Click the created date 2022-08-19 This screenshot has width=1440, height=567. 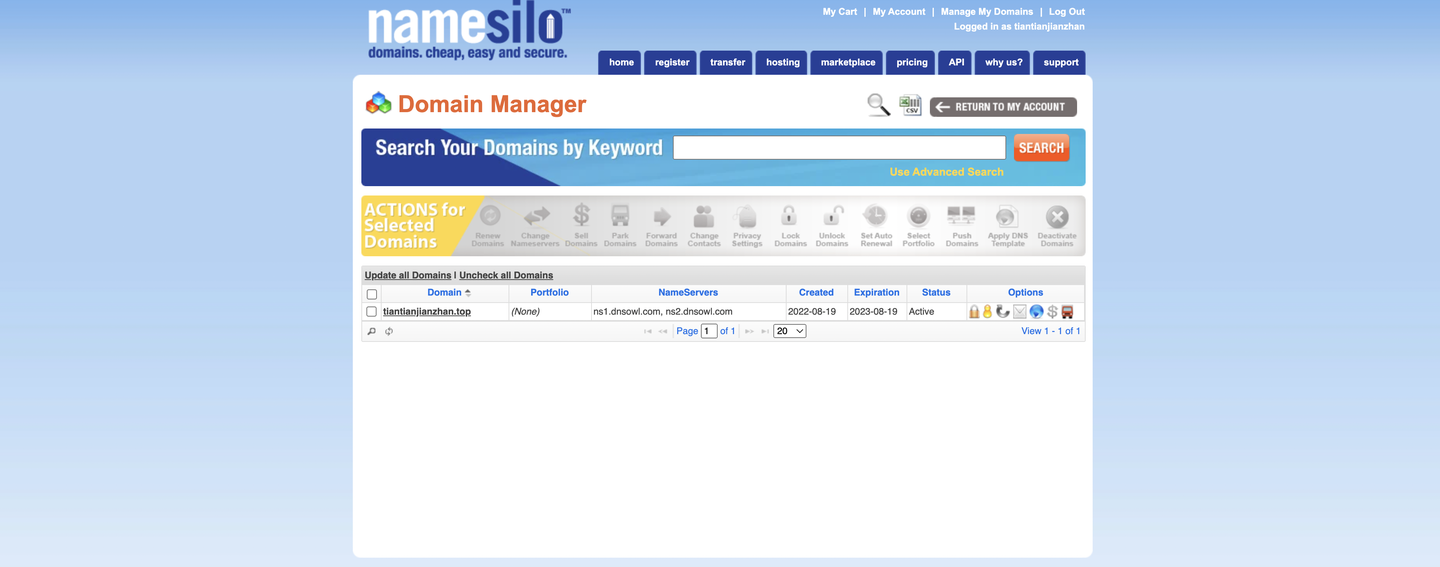click(x=812, y=312)
